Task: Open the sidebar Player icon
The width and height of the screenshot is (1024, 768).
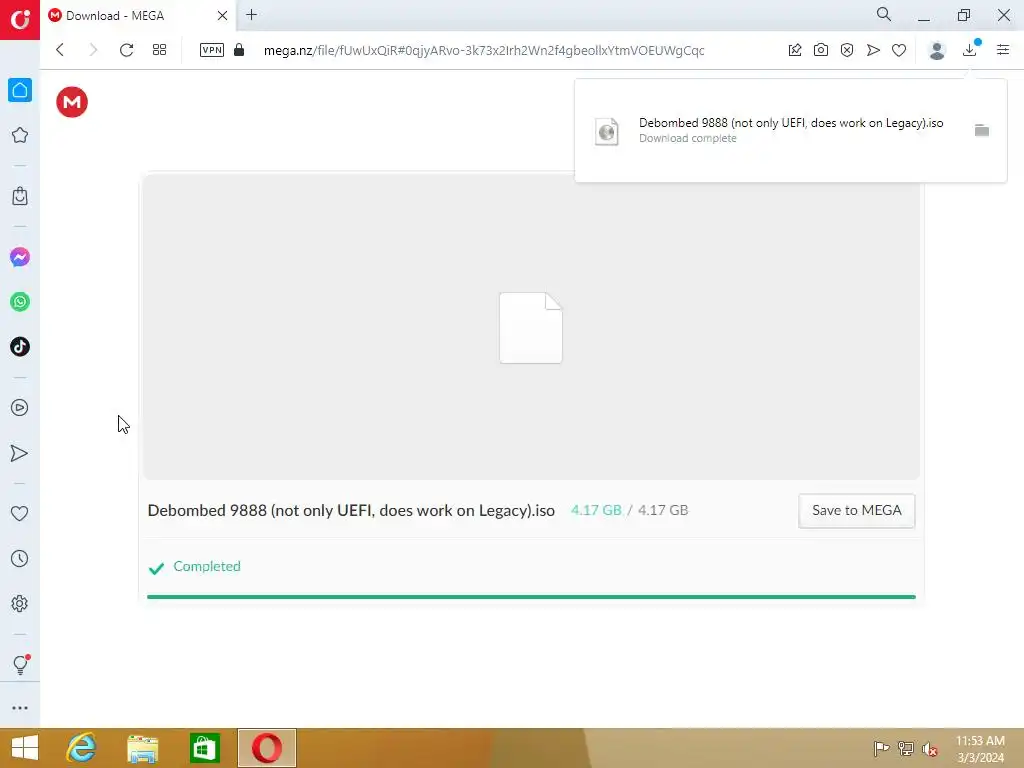Action: pos(20,408)
